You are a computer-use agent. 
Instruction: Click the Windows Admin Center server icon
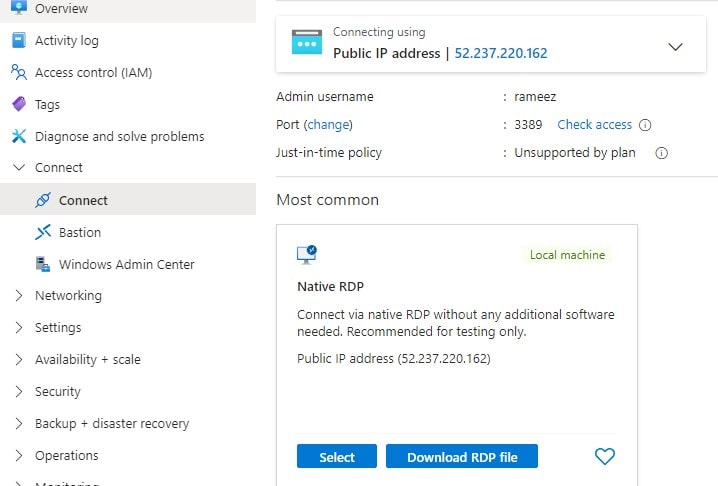coord(43,264)
